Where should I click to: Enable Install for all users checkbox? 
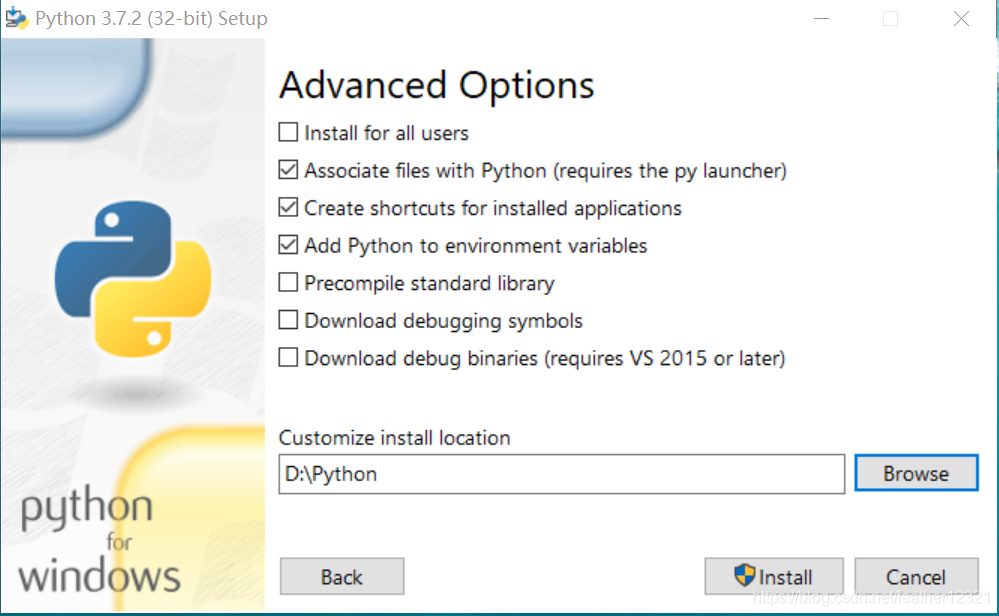pyautogui.click(x=288, y=133)
